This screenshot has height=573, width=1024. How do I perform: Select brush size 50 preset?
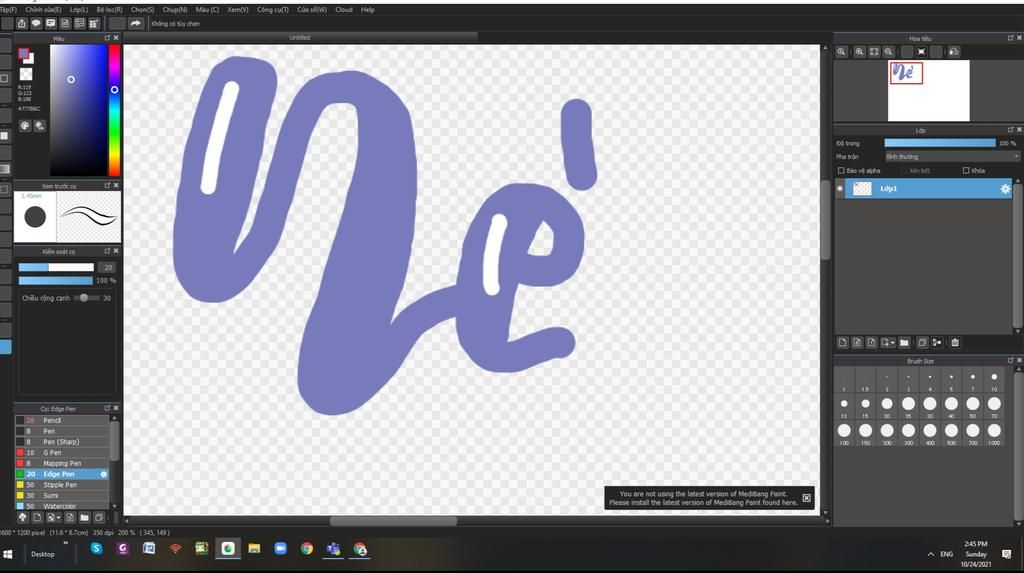(x=972, y=408)
